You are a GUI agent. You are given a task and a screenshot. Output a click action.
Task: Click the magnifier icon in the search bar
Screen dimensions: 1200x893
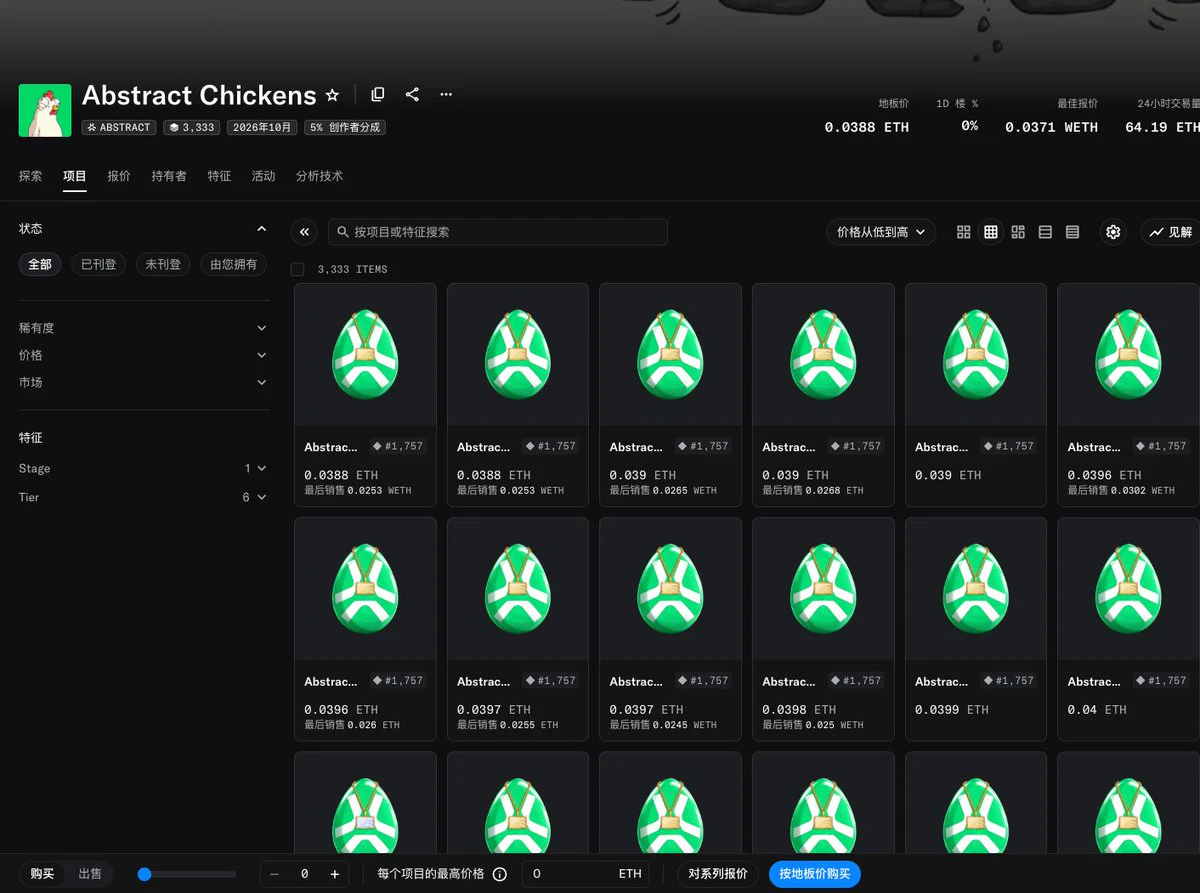(344, 232)
